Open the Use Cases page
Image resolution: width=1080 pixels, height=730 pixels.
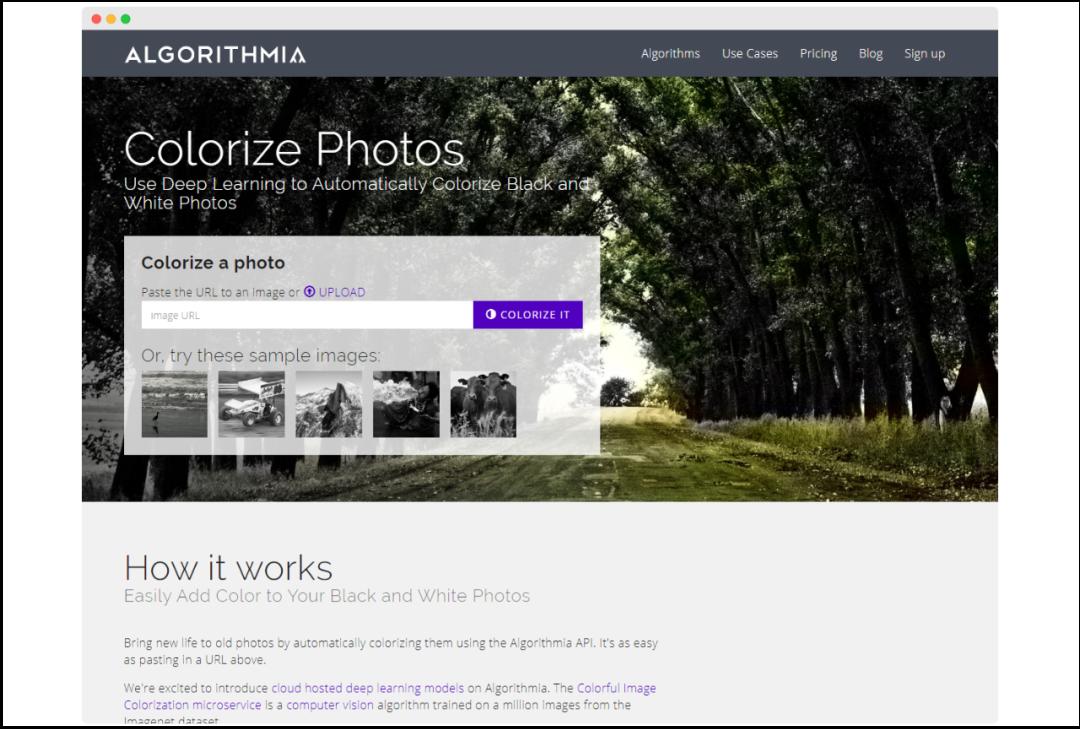coord(749,54)
